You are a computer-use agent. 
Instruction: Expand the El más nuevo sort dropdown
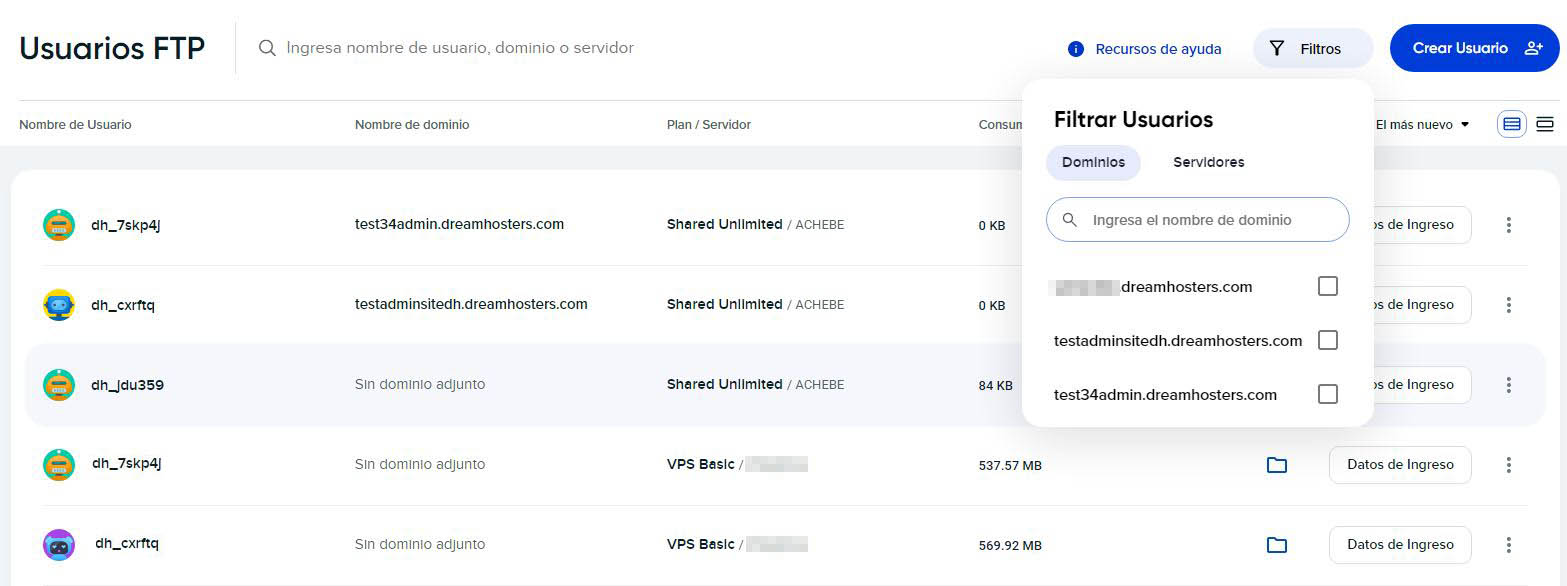(1422, 125)
